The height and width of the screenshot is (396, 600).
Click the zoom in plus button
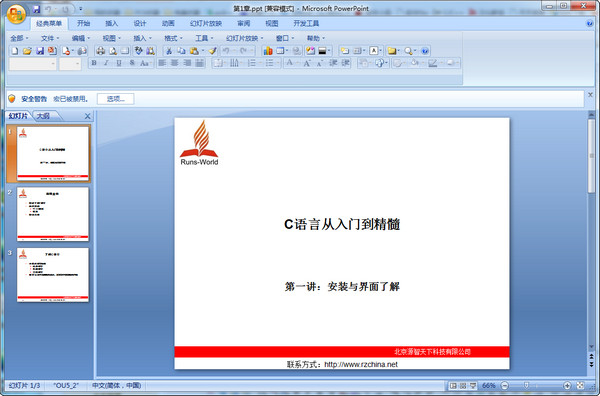[x=567, y=386]
